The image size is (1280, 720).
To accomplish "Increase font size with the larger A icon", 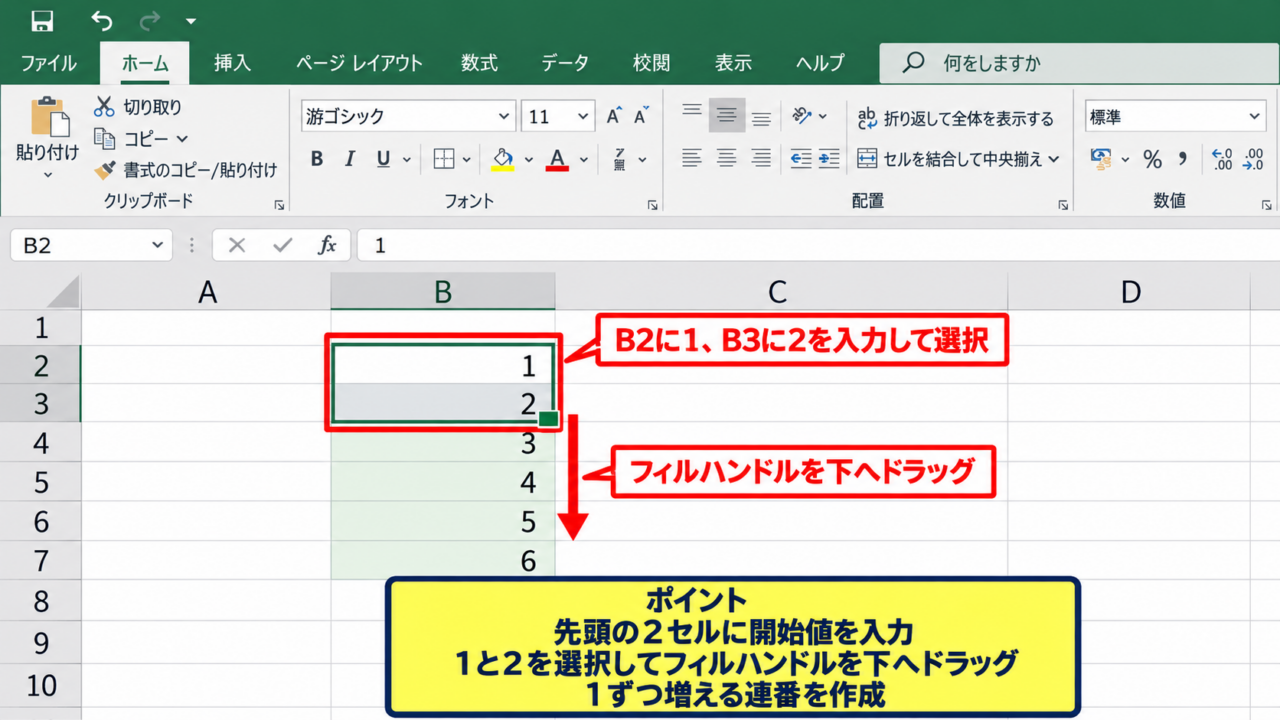I will (x=614, y=116).
